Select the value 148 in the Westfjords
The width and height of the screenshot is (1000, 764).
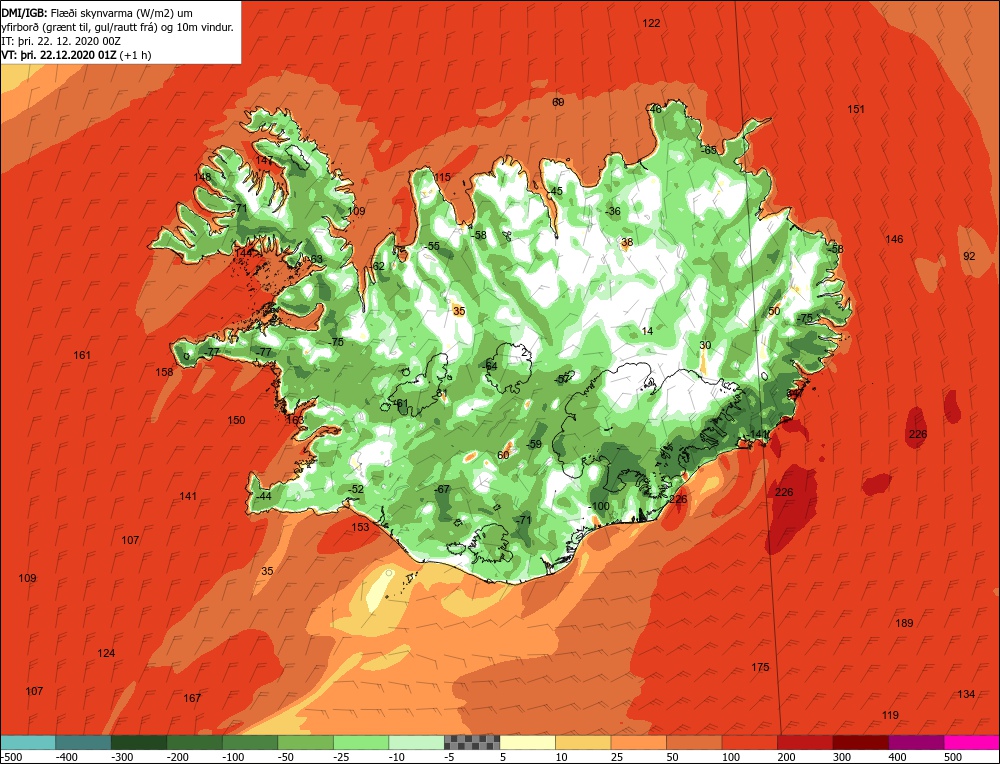(202, 177)
